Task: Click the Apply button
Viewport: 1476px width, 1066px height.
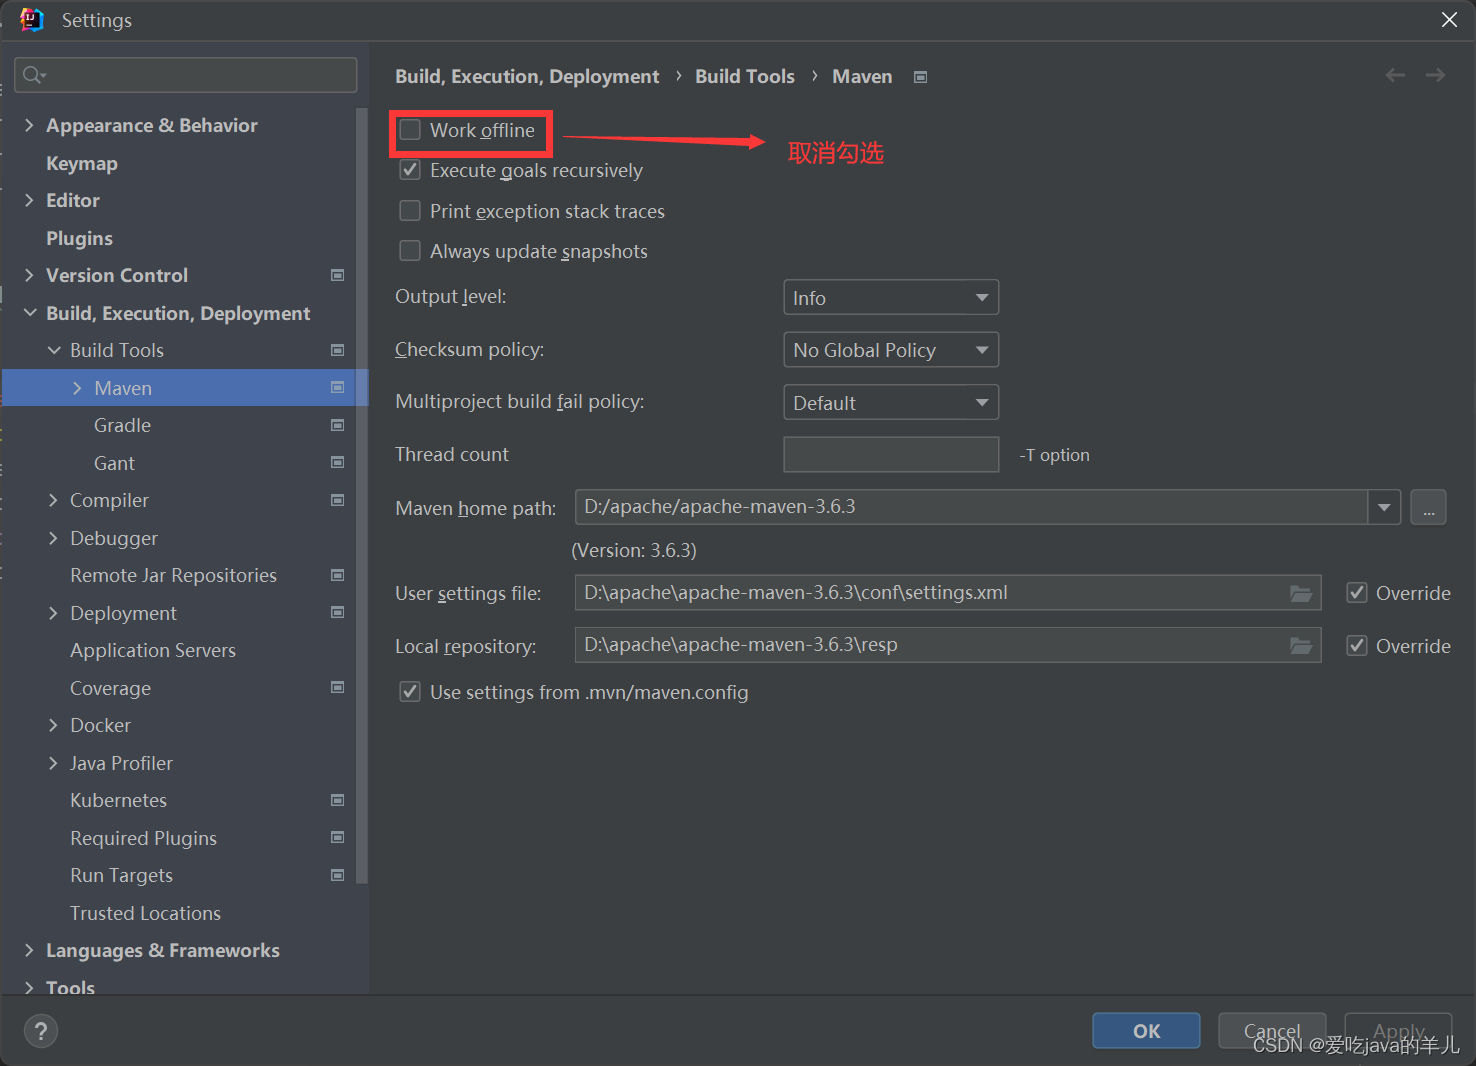Action: tap(1398, 1031)
